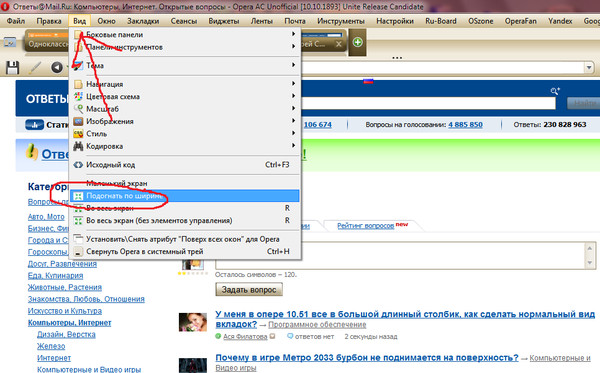The image size is (600, 373).
Task: Click inside the question text area
Action: (400, 256)
